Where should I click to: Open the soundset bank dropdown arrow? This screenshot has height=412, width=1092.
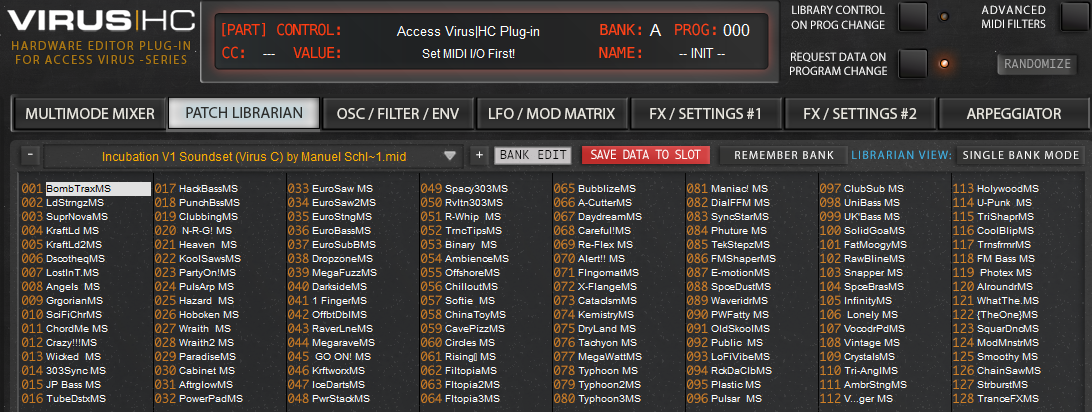[x=450, y=156]
